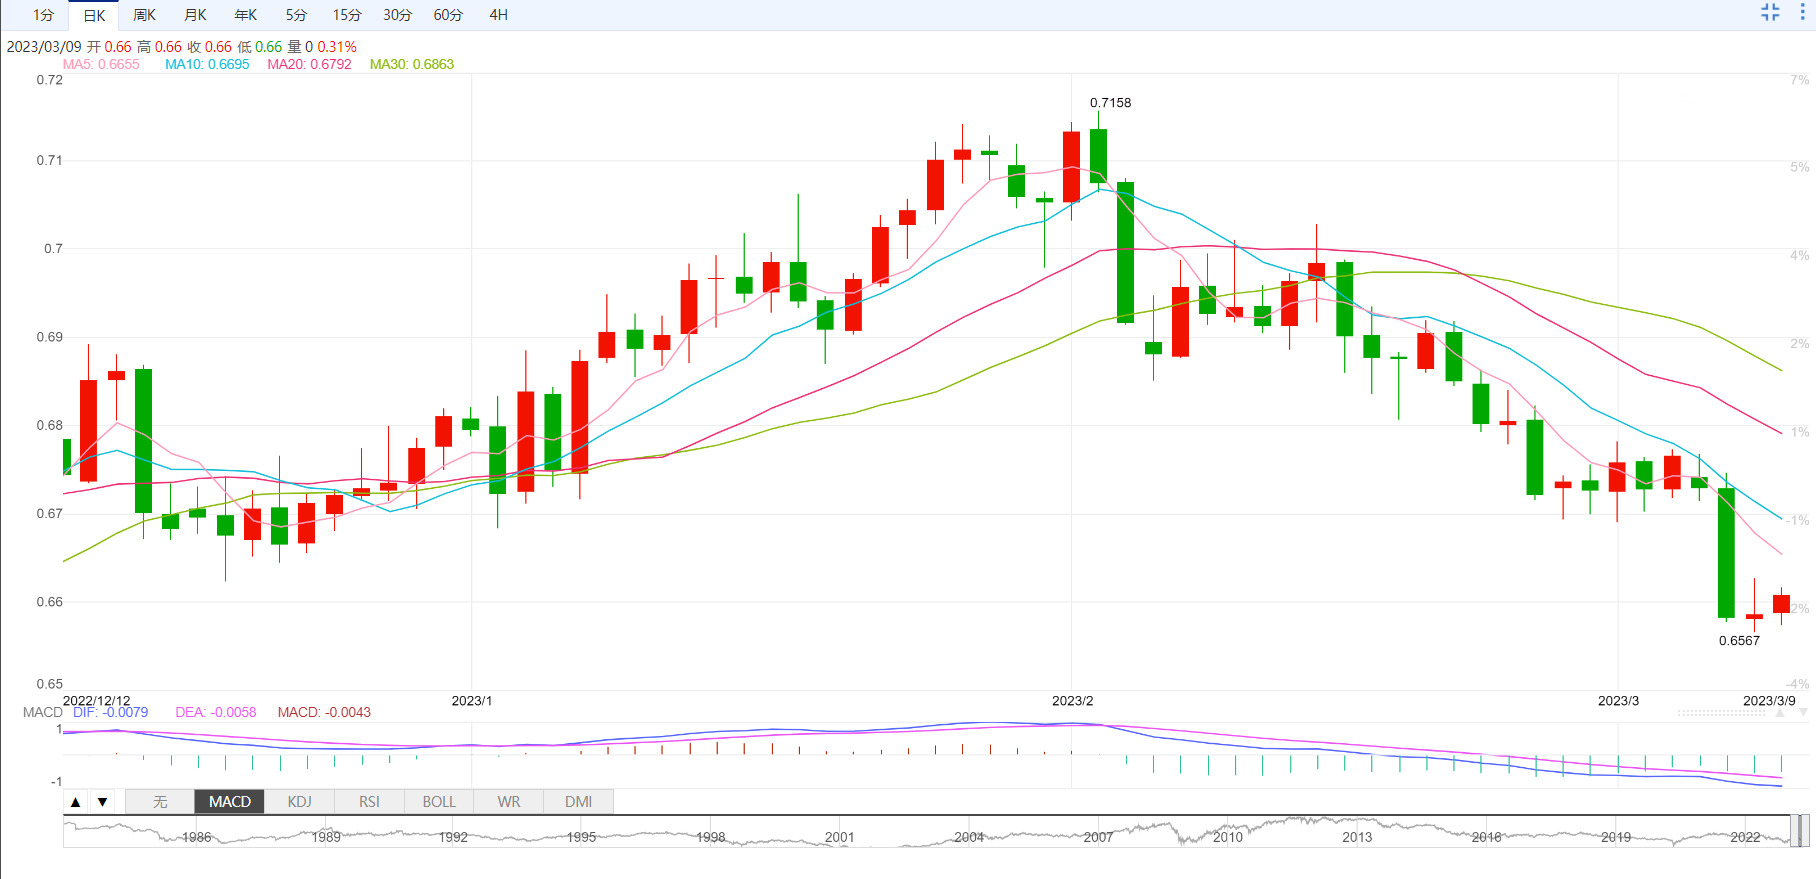Image resolution: width=1816 pixels, height=879 pixels.
Task: Select 无 to hide the indicator
Action: tap(160, 802)
